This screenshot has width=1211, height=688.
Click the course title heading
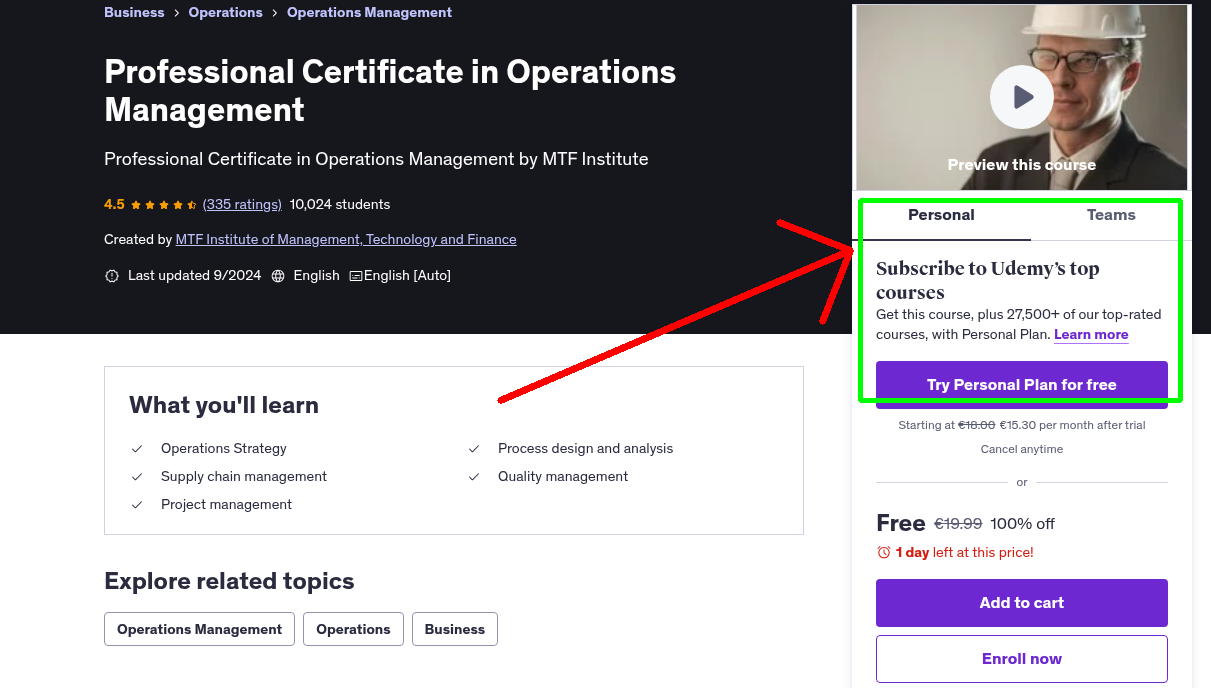click(390, 90)
